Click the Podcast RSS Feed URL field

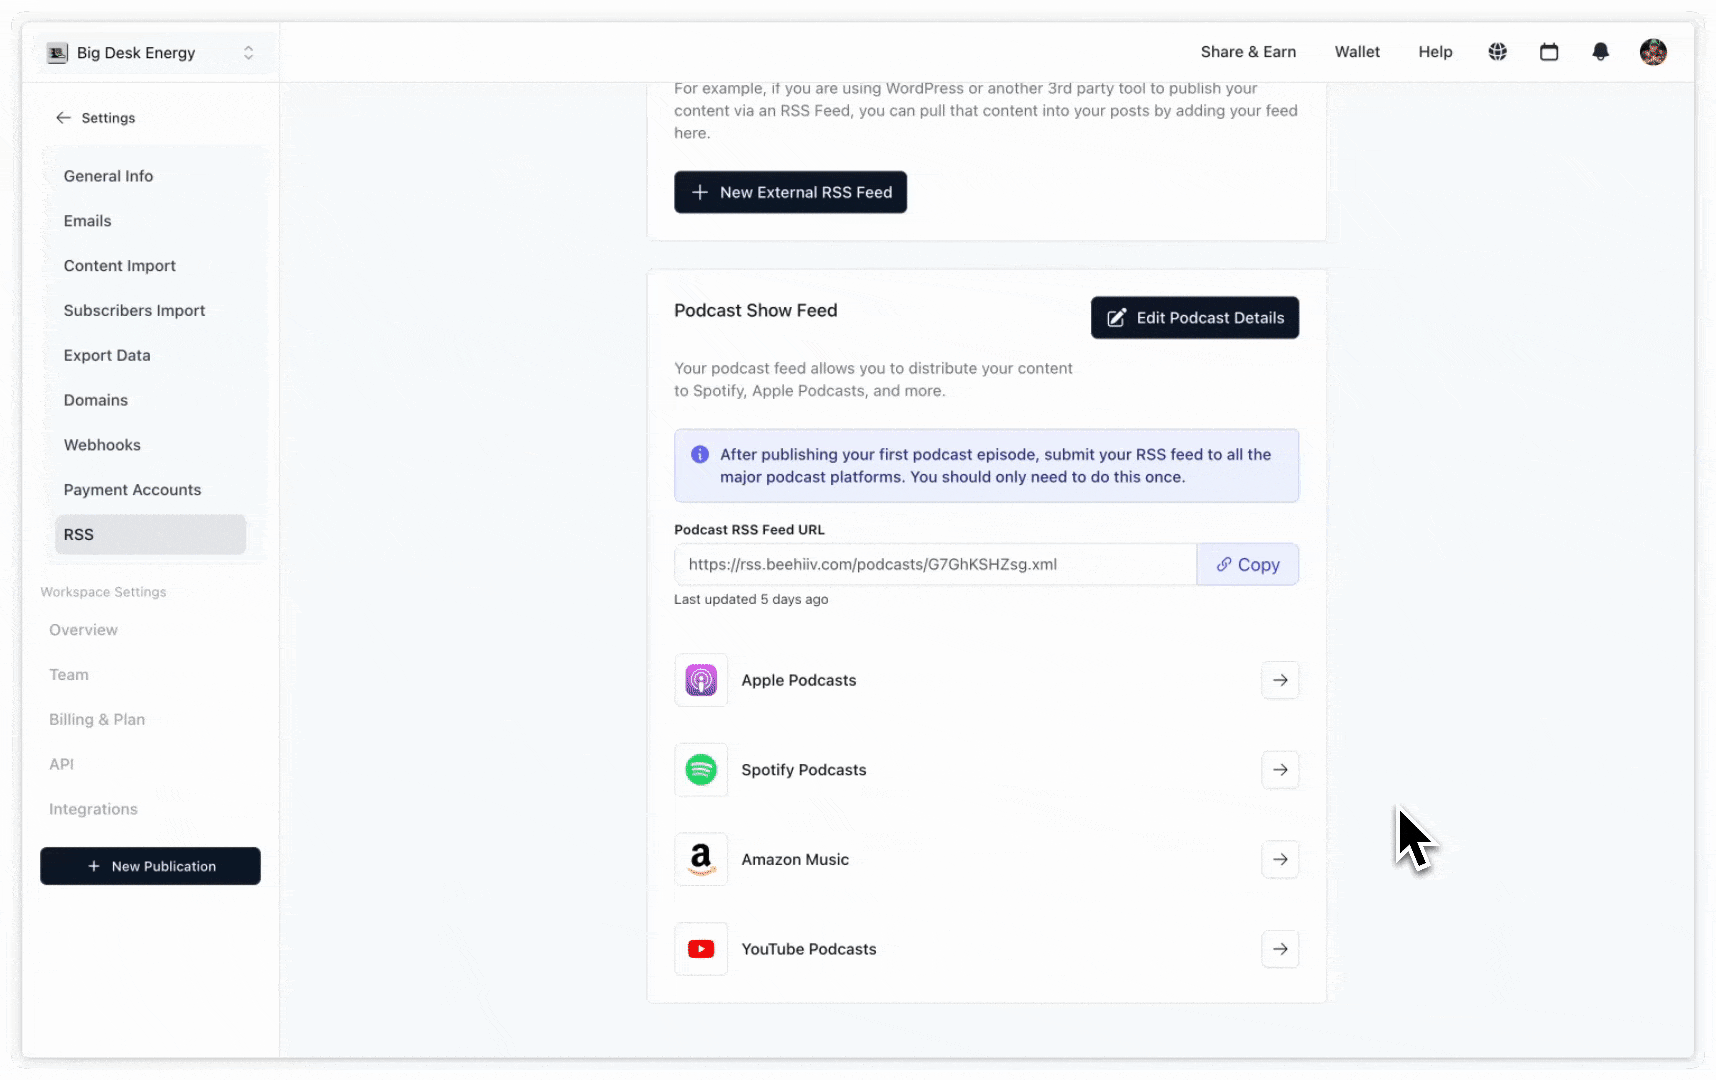[935, 565]
